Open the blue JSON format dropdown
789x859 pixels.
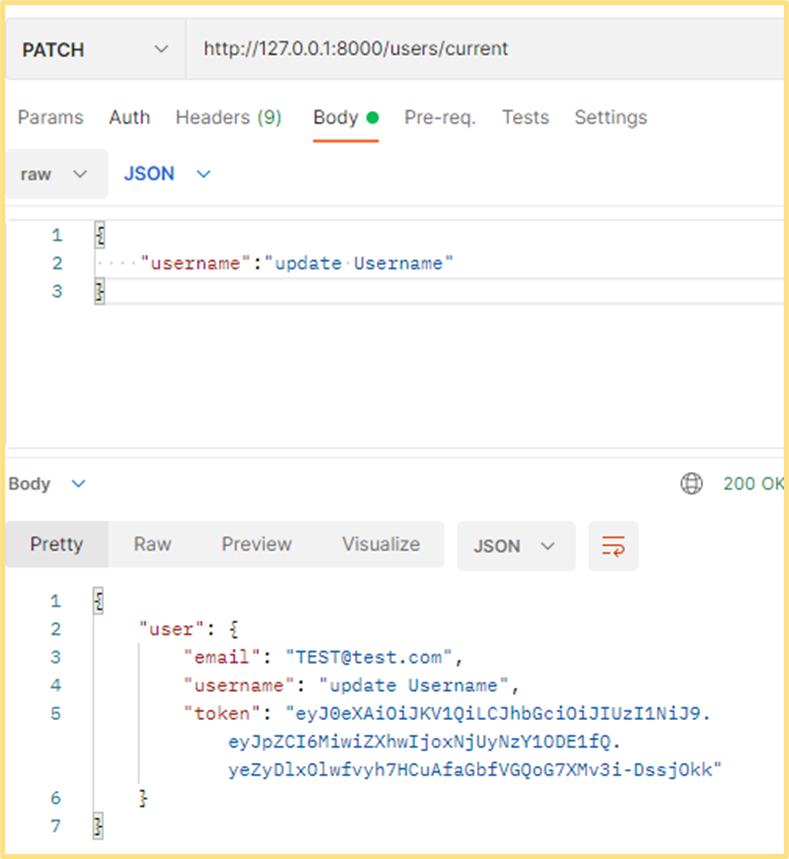tap(167, 174)
